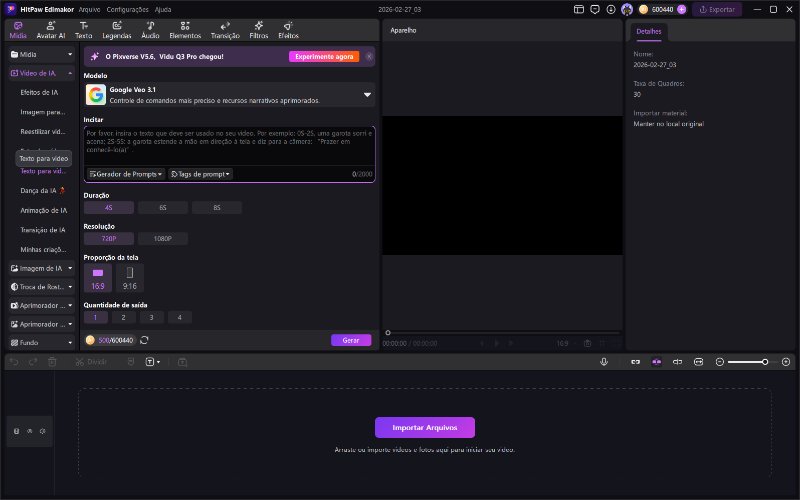Set output quantity to 2
Screen dimensions: 800x500
123,317
